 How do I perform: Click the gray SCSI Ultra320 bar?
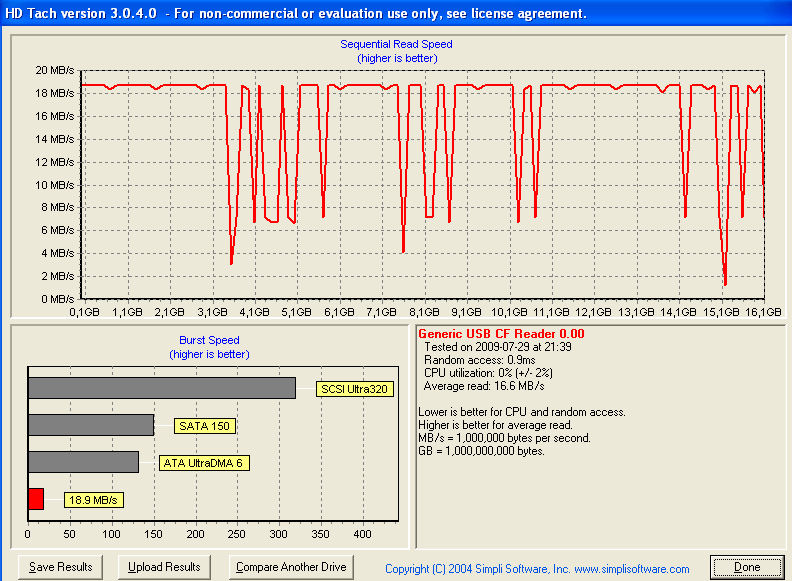click(x=161, y=388)
